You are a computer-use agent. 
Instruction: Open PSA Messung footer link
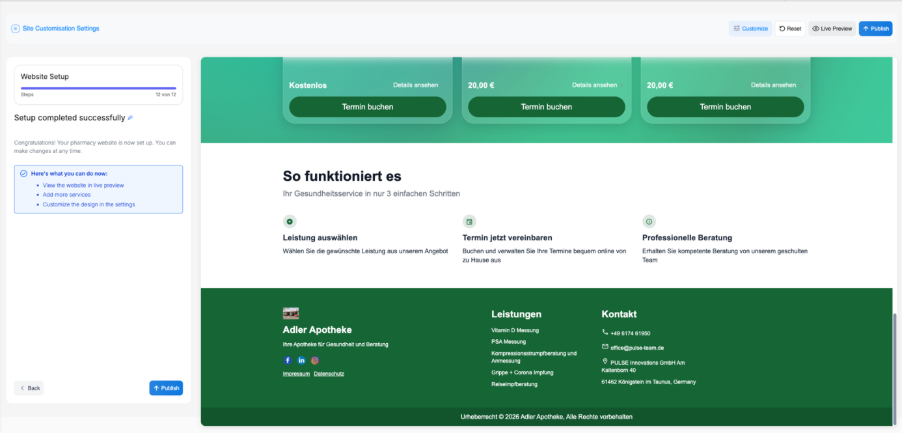pos(509,342)
